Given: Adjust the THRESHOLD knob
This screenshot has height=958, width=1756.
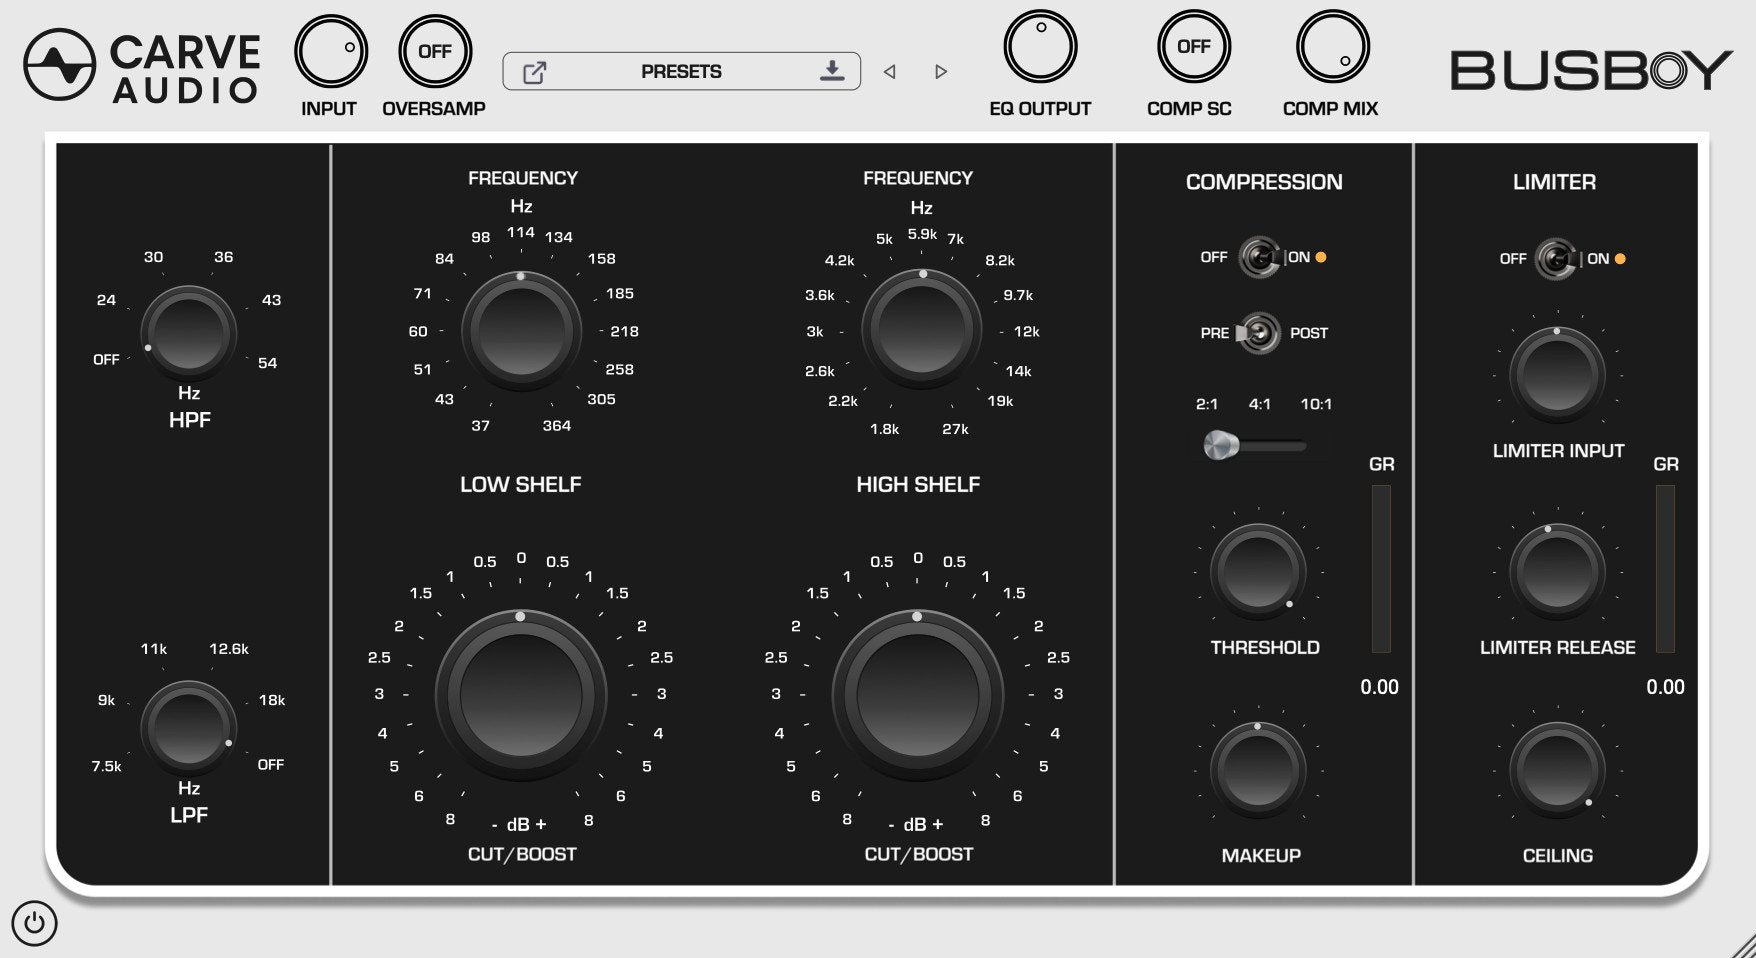Looking at the screenshot, I should tap(1258, 572).
